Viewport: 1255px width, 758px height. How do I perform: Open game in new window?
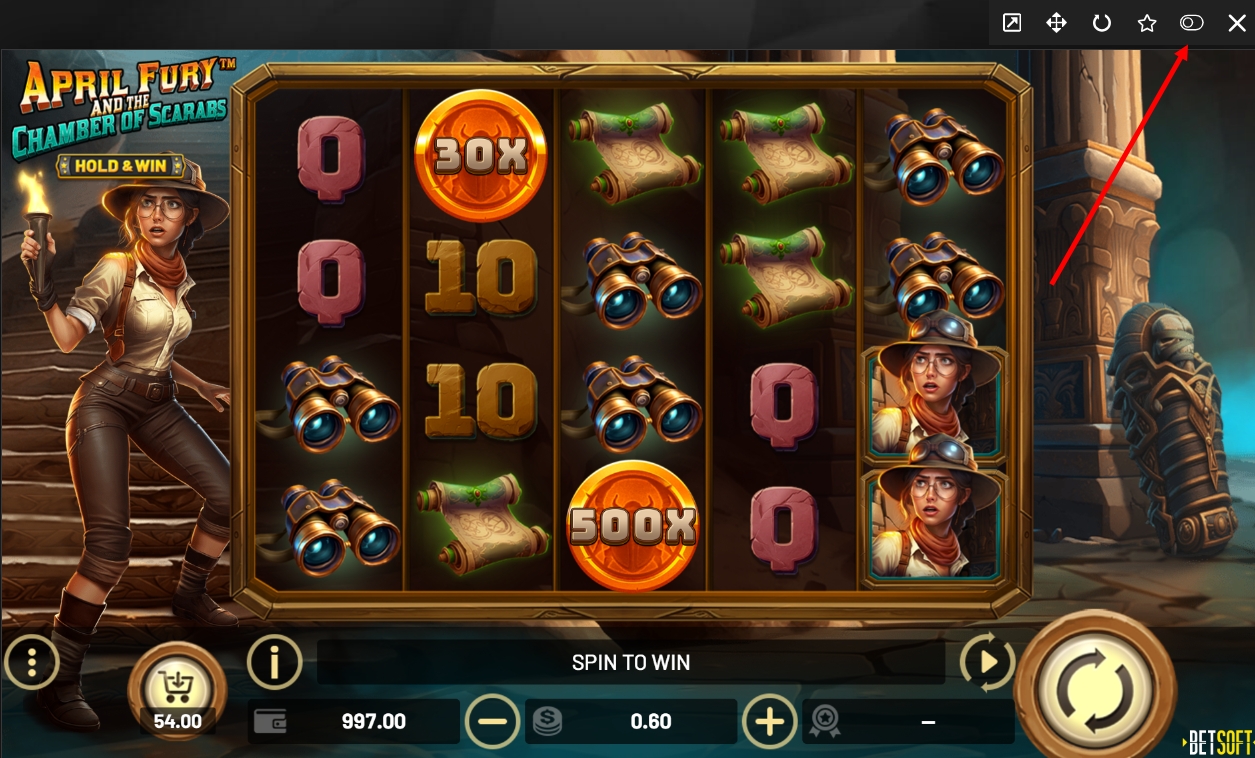[x=1012, y=23]
